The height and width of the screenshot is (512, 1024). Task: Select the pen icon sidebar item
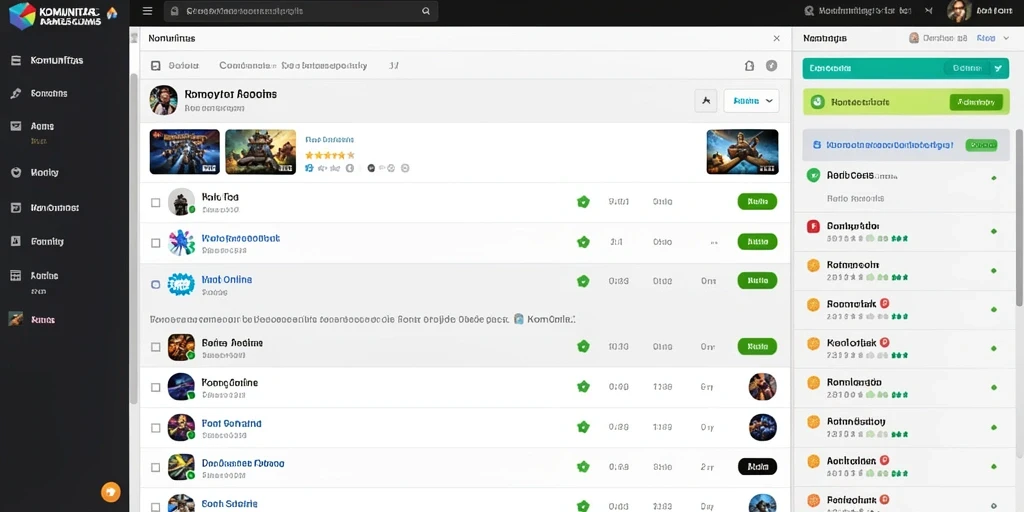coord(16,93)
